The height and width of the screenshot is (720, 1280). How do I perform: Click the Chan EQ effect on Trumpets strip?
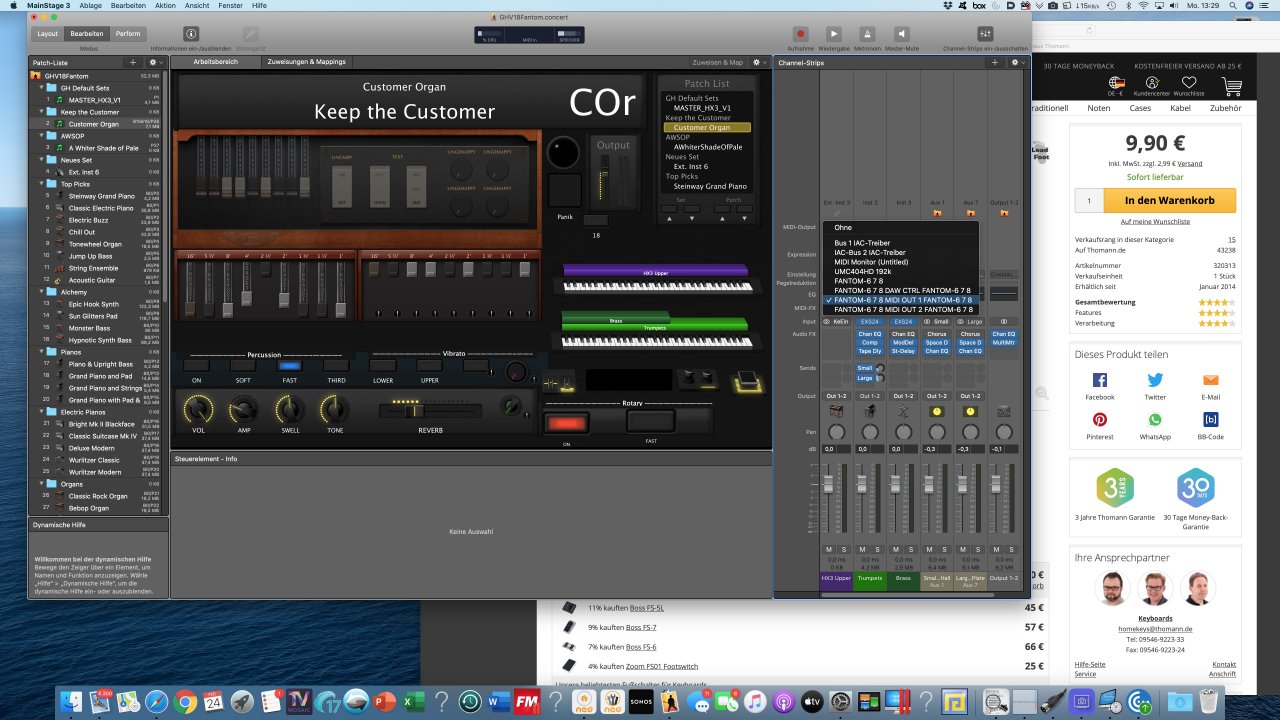coord(870,334)
